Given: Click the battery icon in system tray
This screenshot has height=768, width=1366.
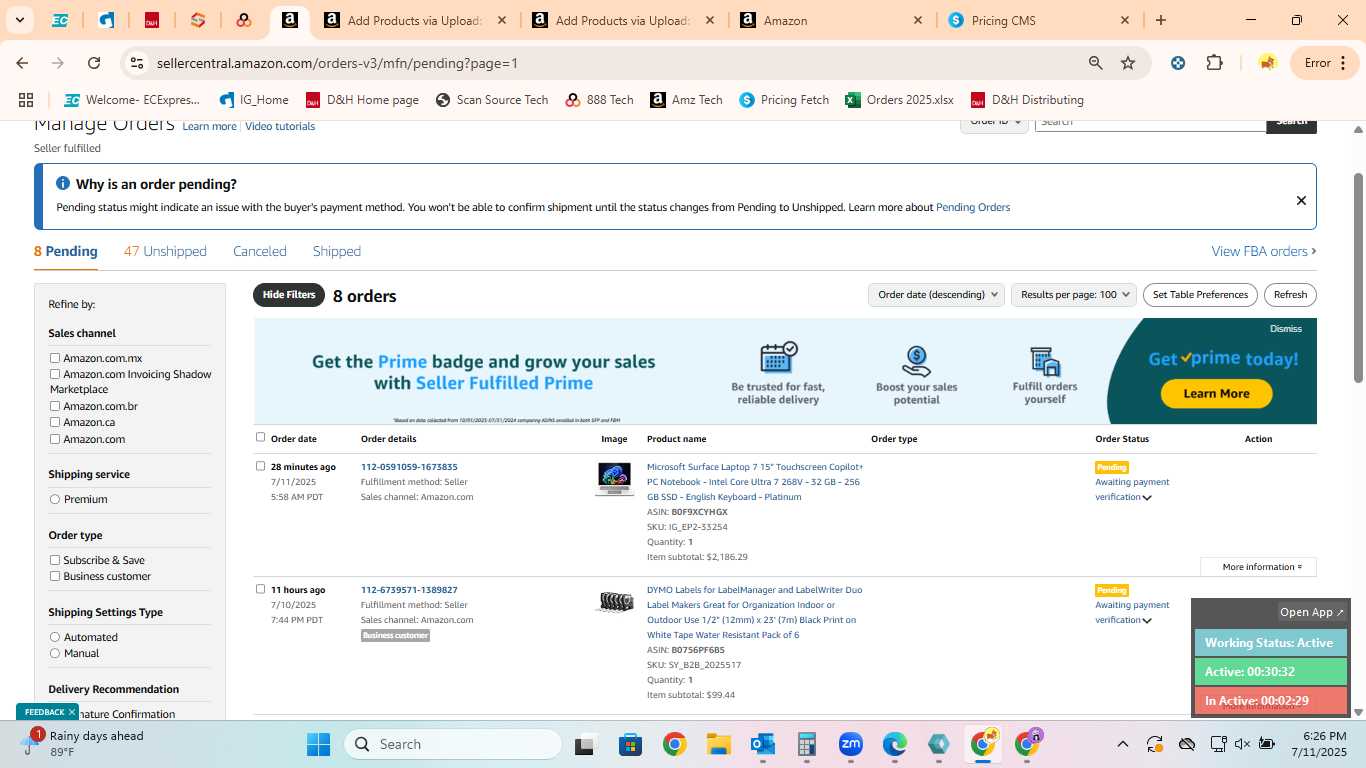Looking at the screenshot, I should click(x=1267, y=744).
